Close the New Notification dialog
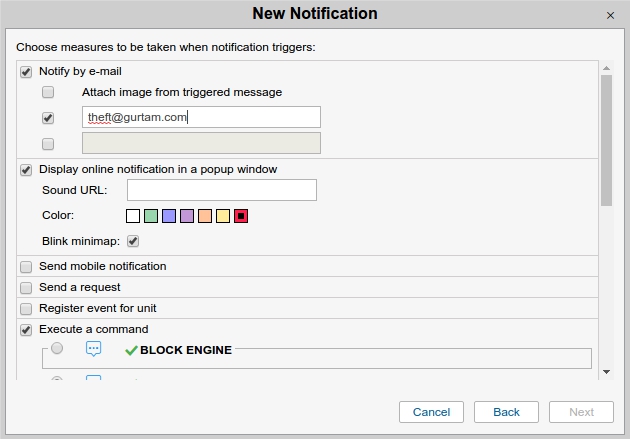The width and height of the screenshot is (630, 439). point(610,15)
